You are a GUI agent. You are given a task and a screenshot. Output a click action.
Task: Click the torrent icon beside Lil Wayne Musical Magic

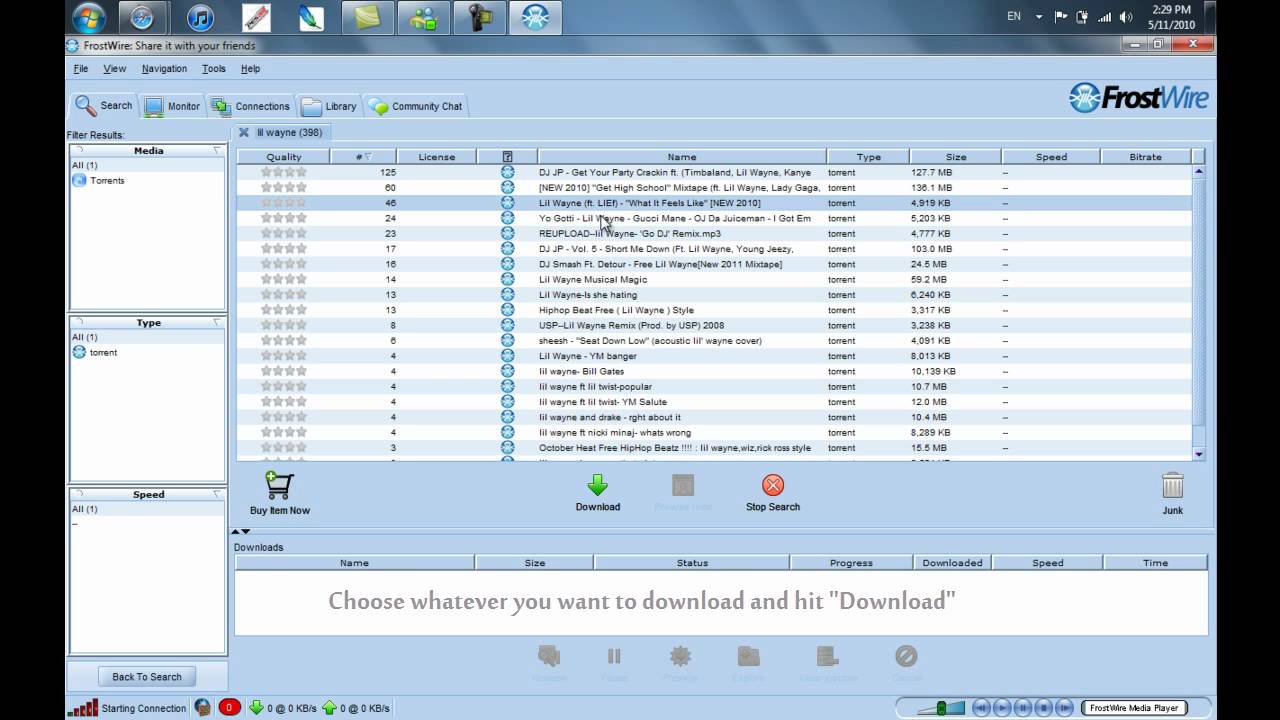tap(507, 279)
